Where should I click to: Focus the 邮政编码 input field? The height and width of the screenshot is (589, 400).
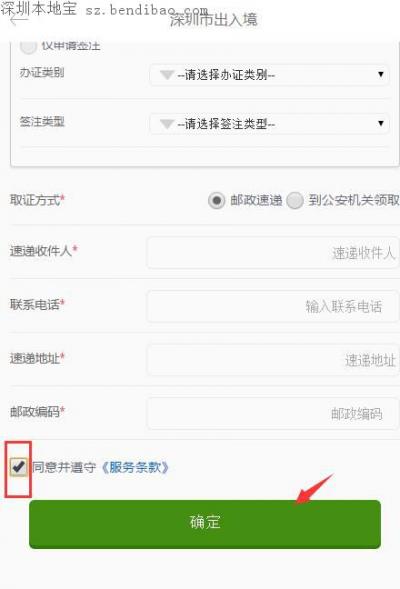pyautogui.click(x=273, y=414)
